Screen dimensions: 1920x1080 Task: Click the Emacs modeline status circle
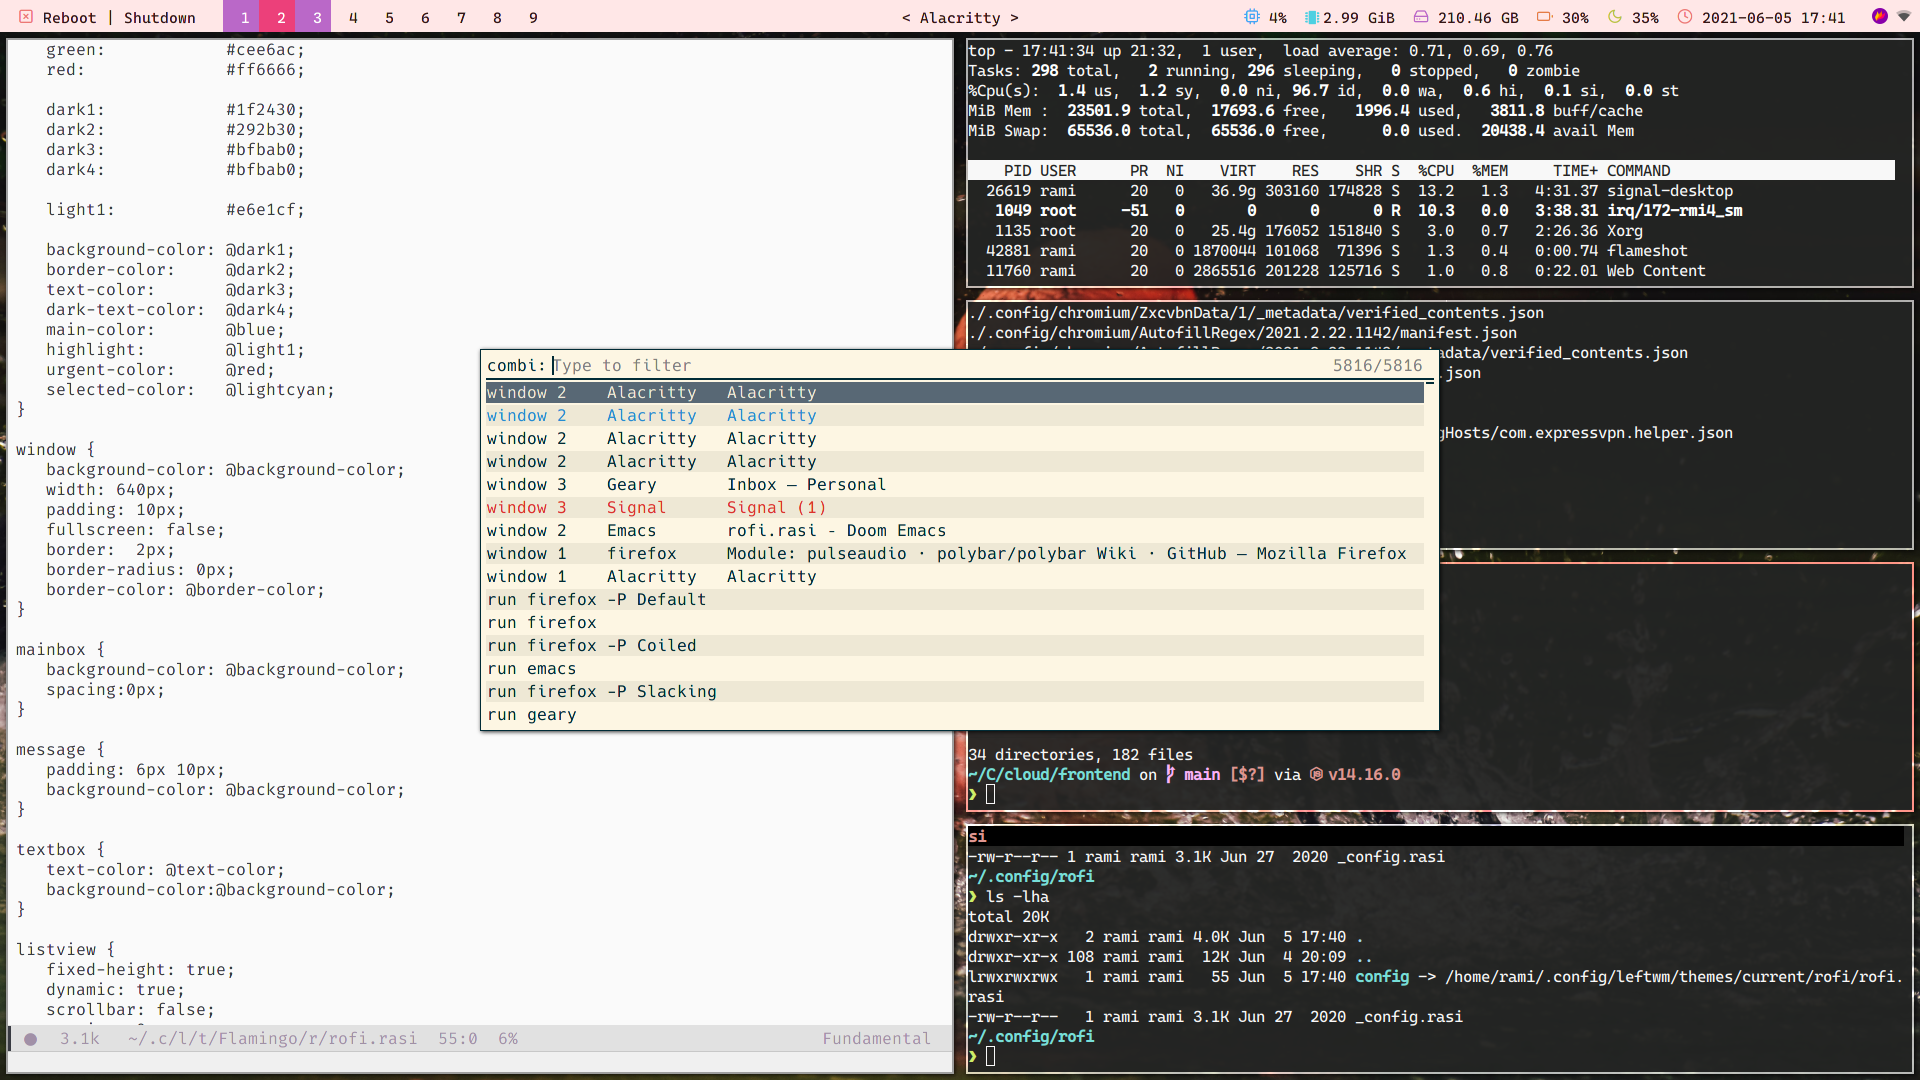(31, 1039)
